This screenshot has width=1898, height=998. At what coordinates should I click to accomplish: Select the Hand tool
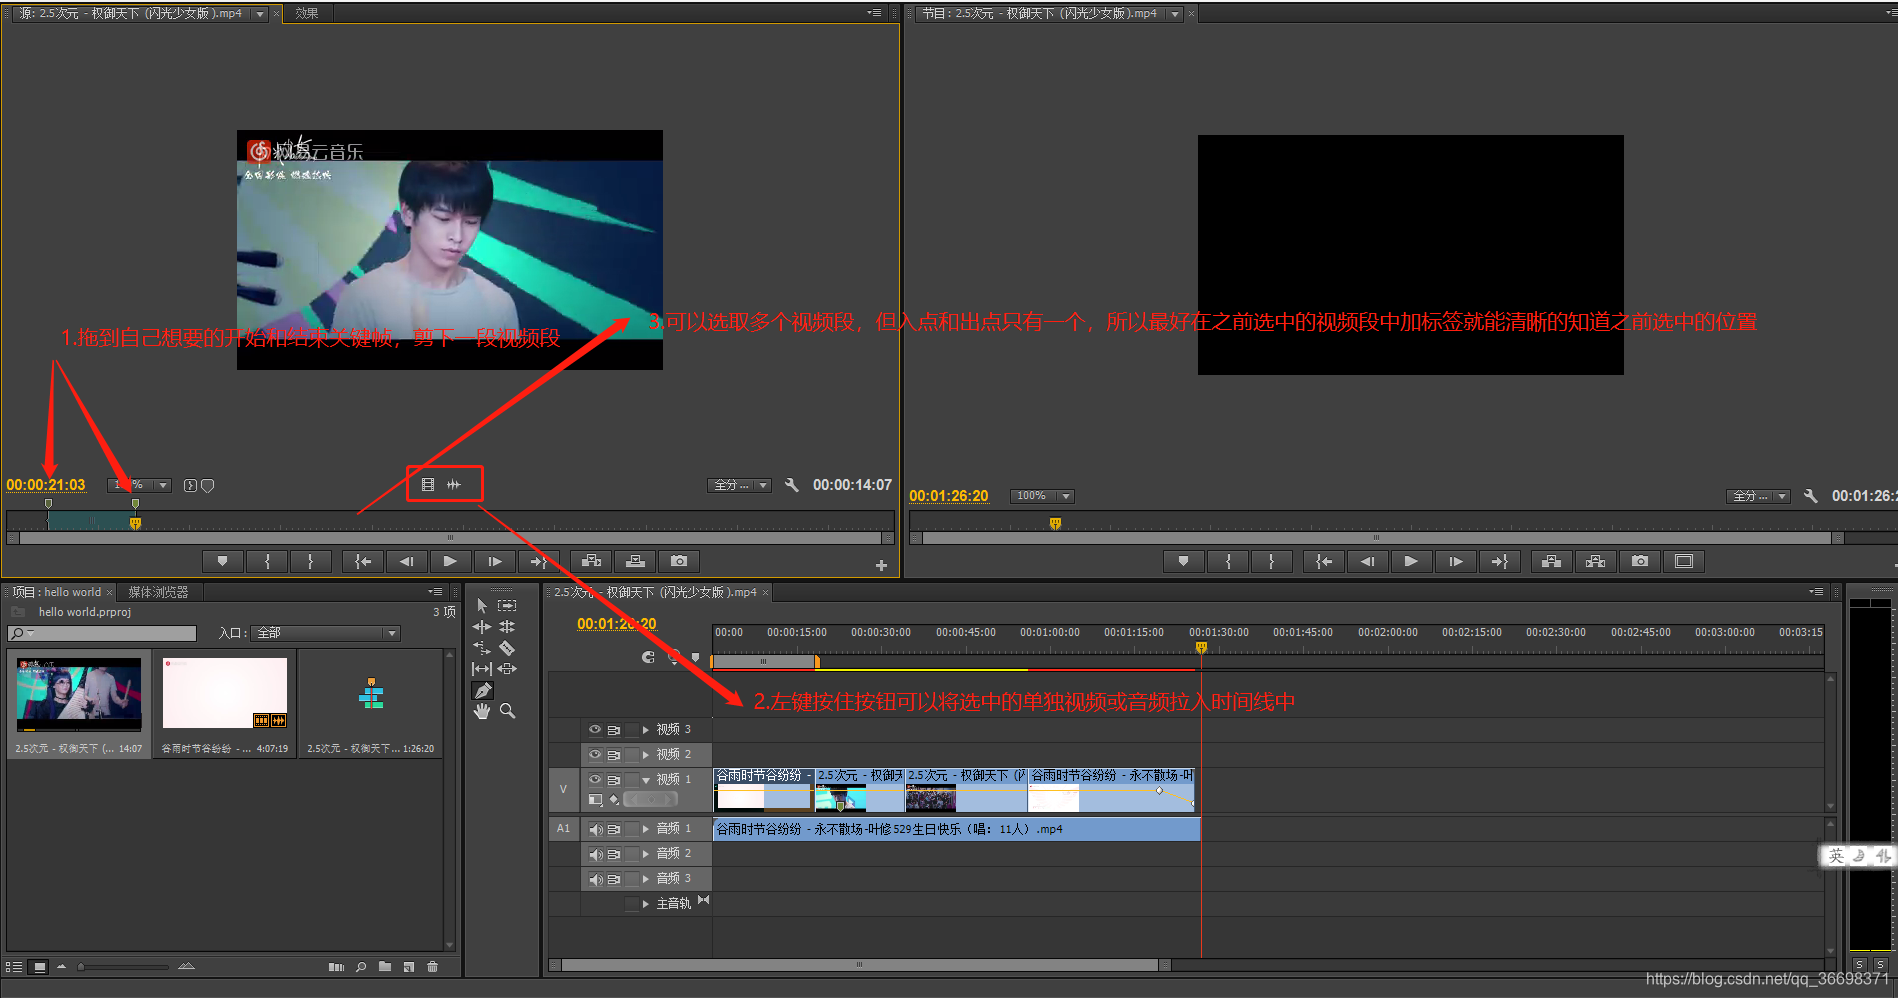(482, 711)
